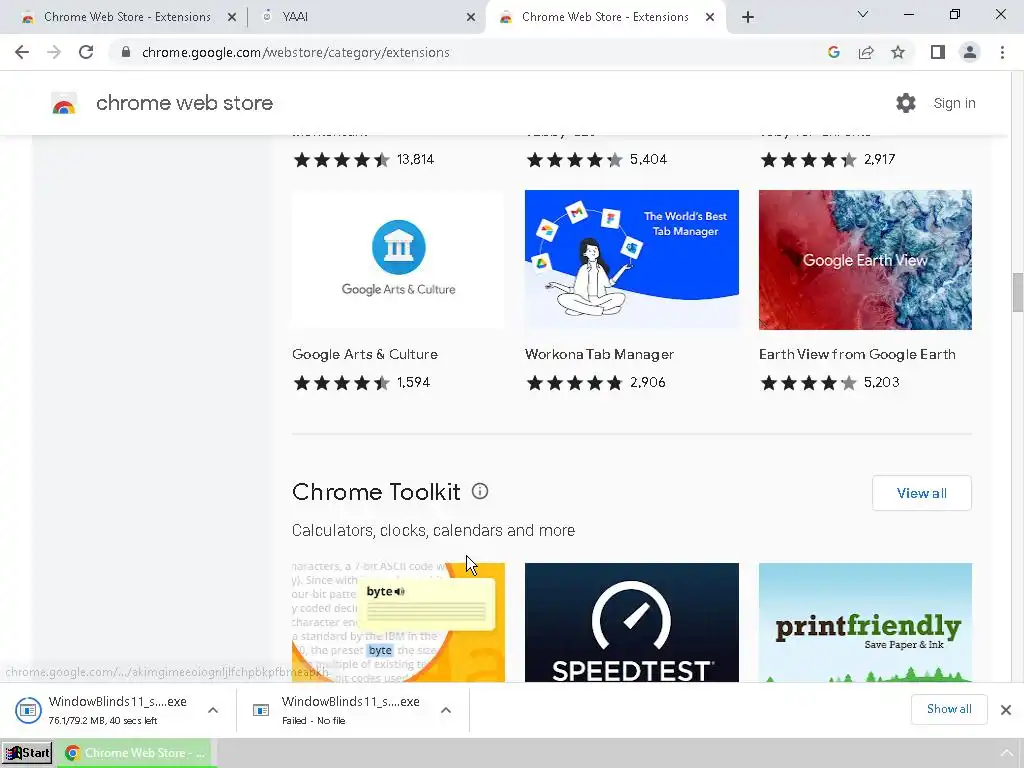Screen dimensions: 1024x768
Task: Click the 13,814 ratings count
Action: coord(415,159)
